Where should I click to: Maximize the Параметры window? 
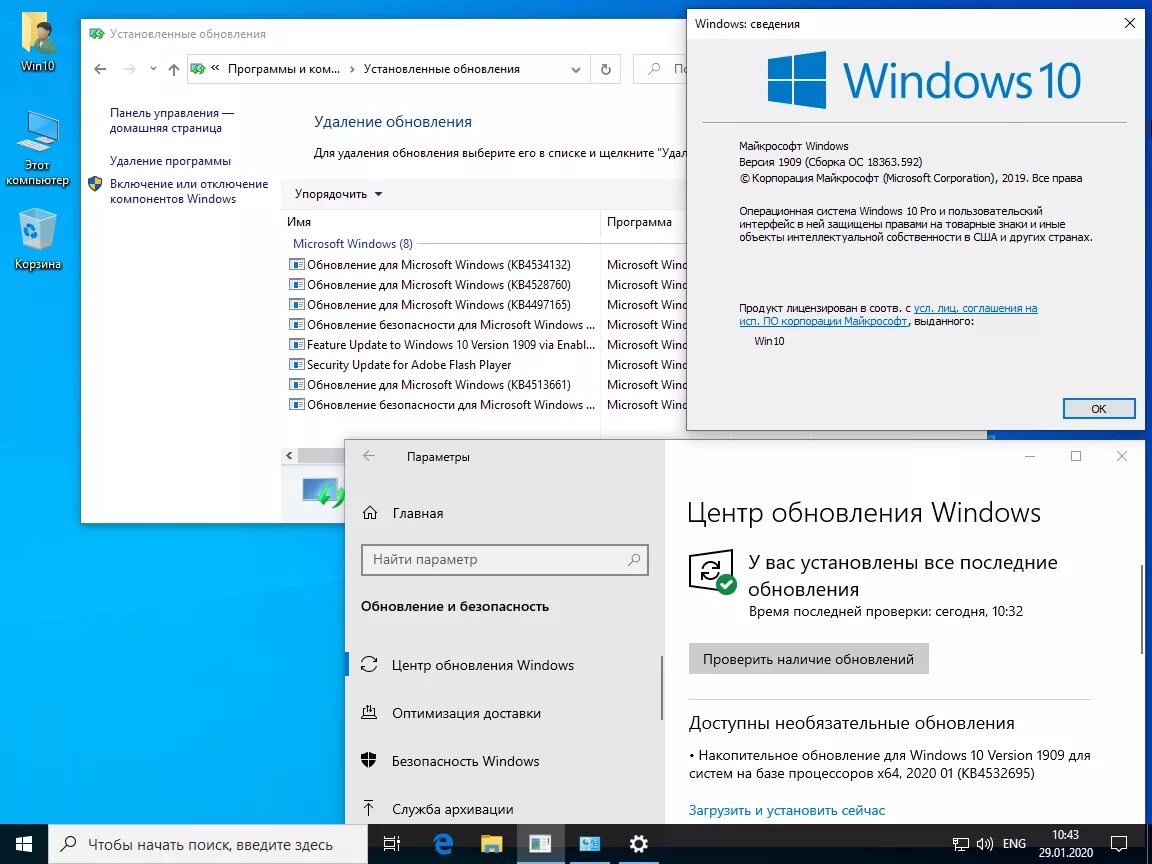point(1076,456)
